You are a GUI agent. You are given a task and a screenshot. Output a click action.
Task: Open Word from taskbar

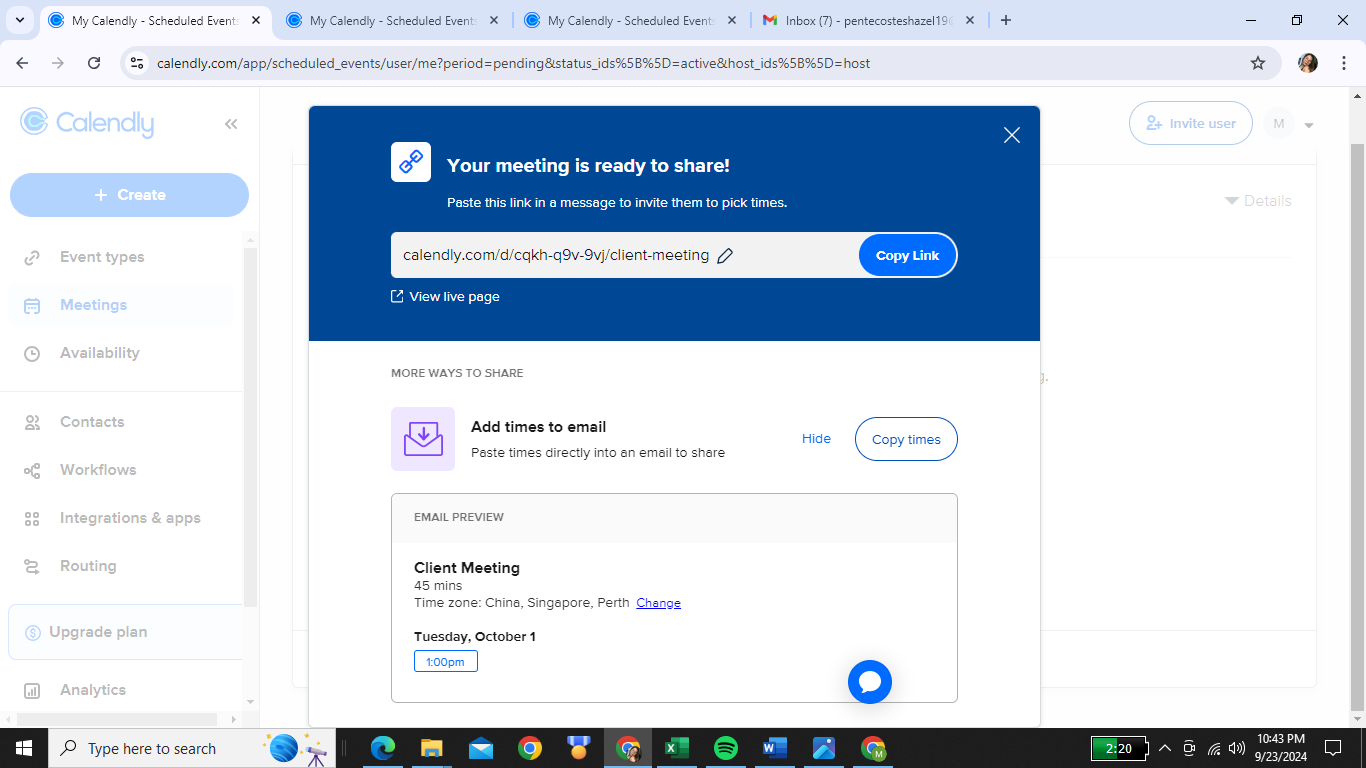[775, 748]
